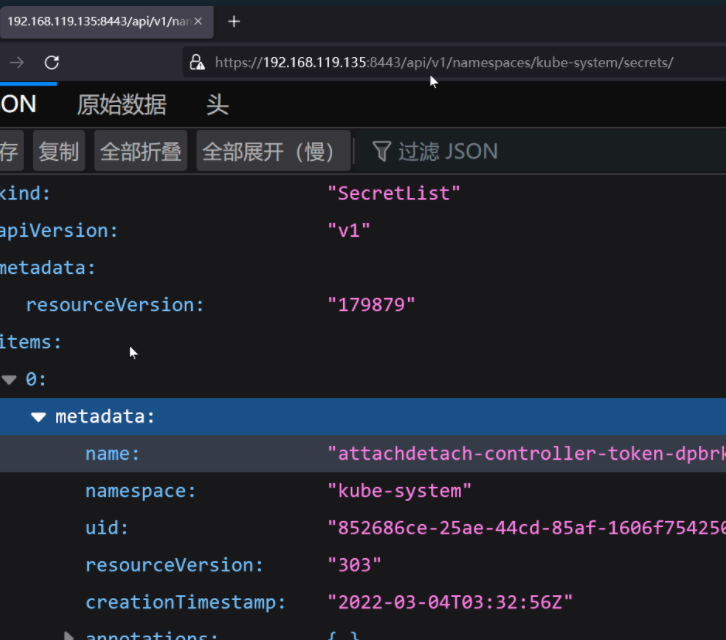This screenshot has height=640, width=726.
Task: Click the "kube-system" value
Action: pos(399,491)
